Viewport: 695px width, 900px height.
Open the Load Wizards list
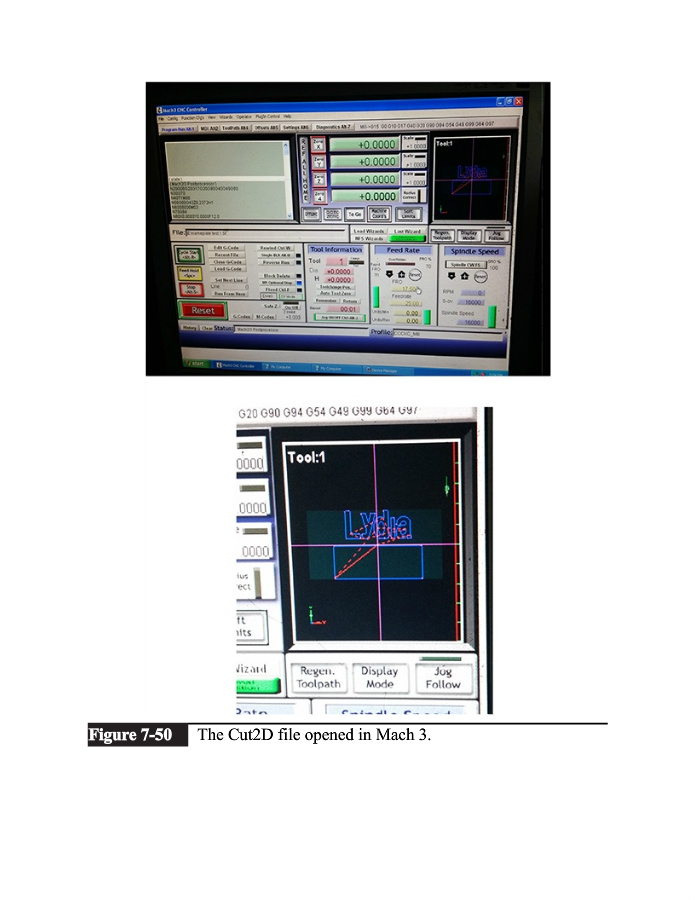click(x=368, y=230)
